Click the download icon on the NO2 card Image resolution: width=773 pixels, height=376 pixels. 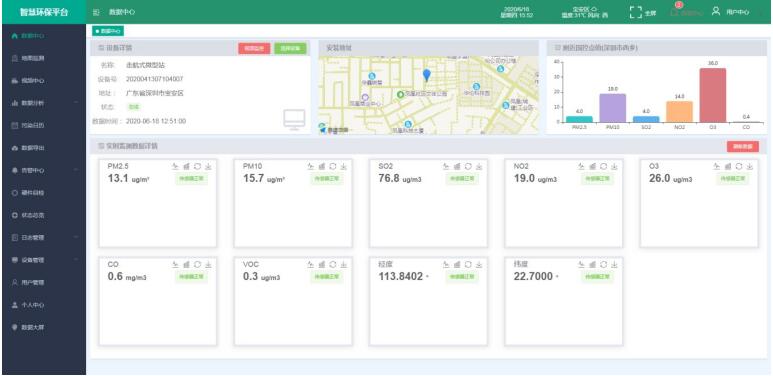[614, 167]
